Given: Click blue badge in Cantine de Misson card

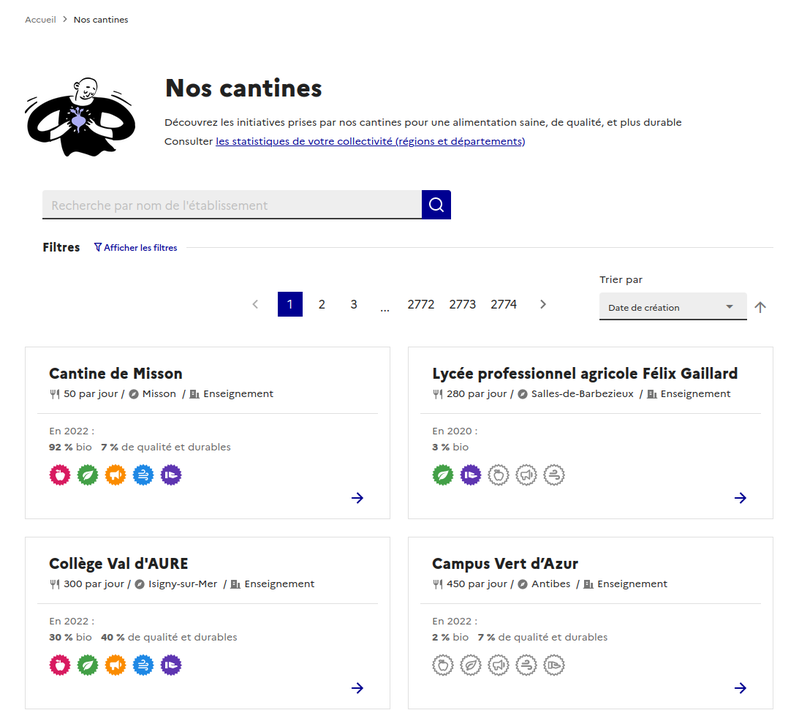Looking at the screenshot, I should pyautogui.click(x=143, y=475).
